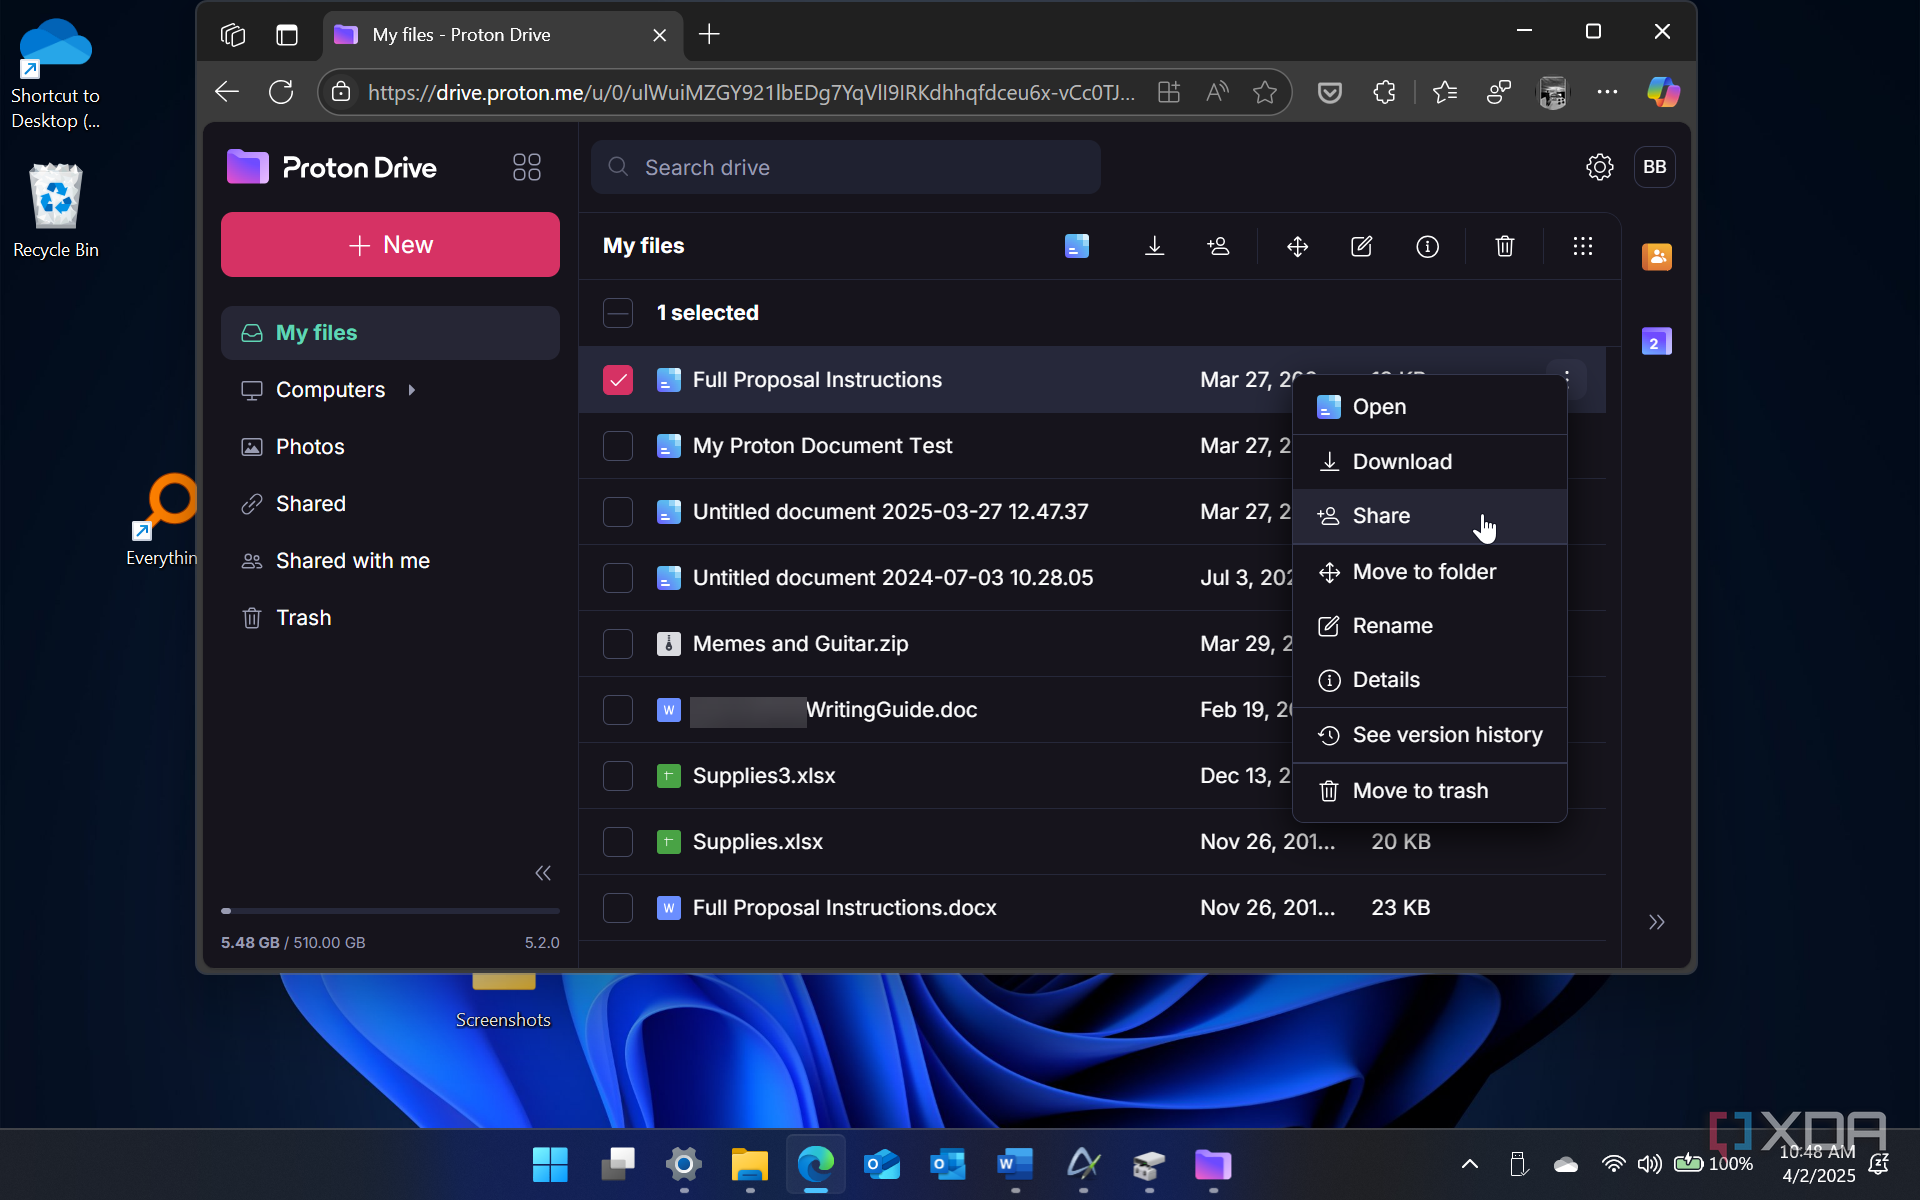Click the New button
This screenshot has height=1200, width=1920.
click(x=390, y=245)
